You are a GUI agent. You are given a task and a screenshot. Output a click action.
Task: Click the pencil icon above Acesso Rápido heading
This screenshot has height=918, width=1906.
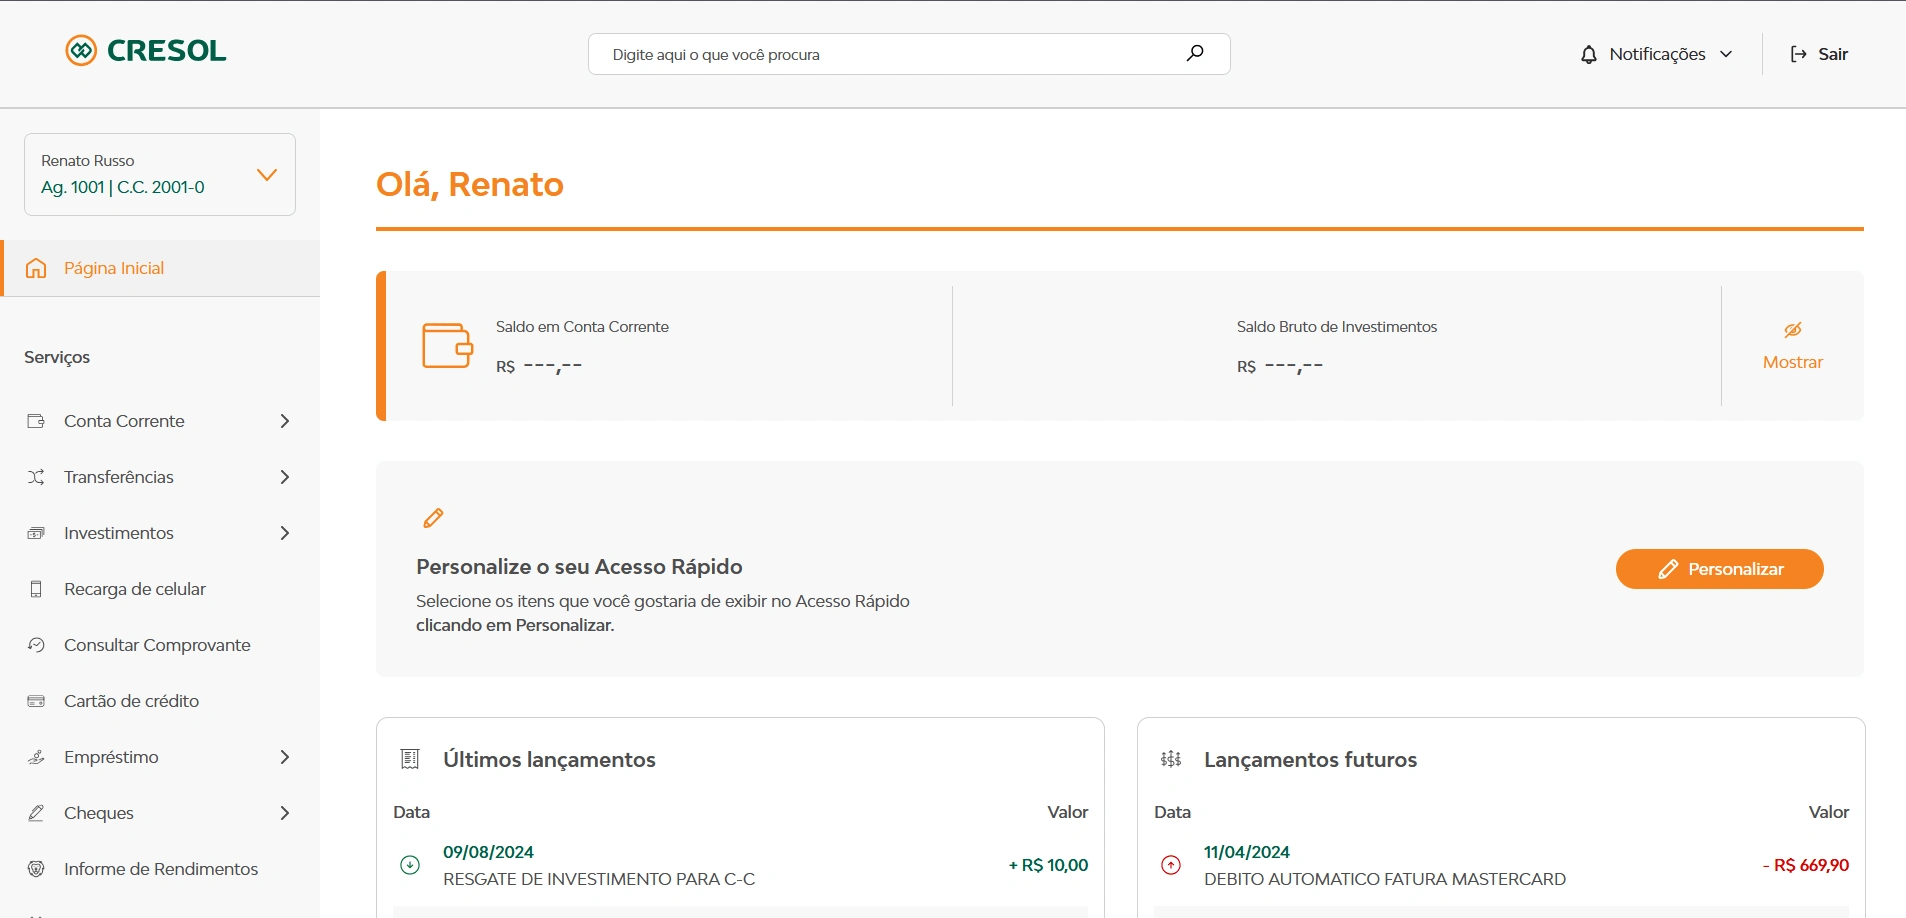[433, 518]
